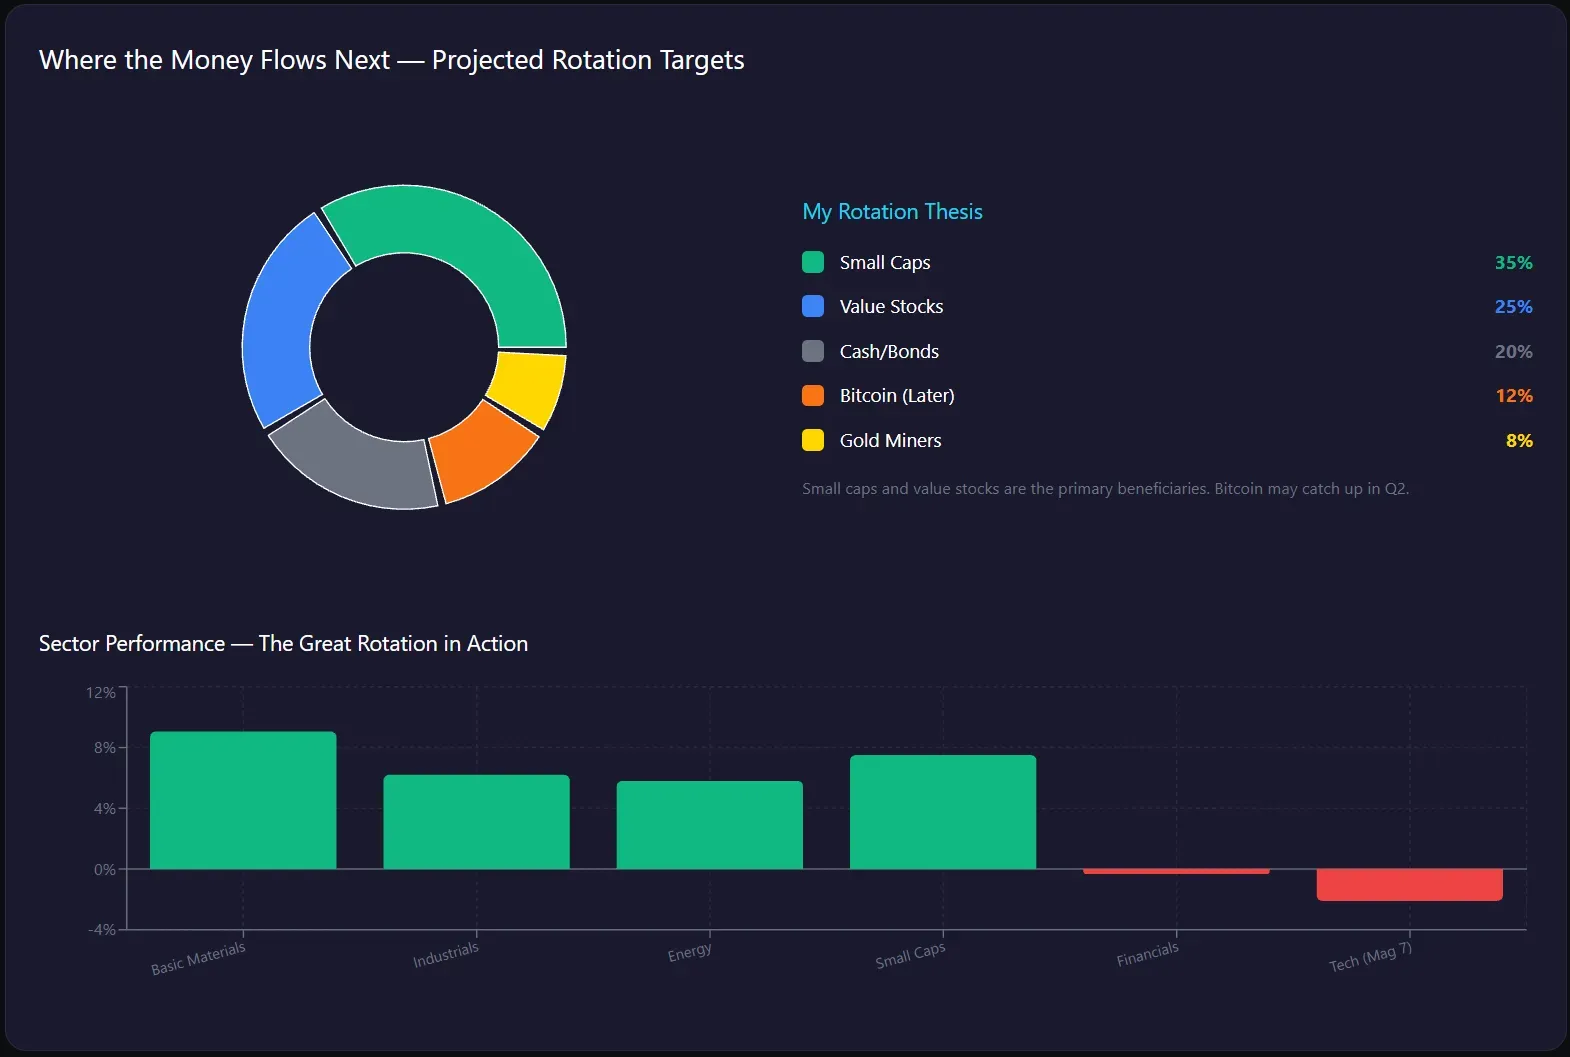Click the blue Value Stocks legend swatch
1570x1057 pixels.
tap(813, 306)
